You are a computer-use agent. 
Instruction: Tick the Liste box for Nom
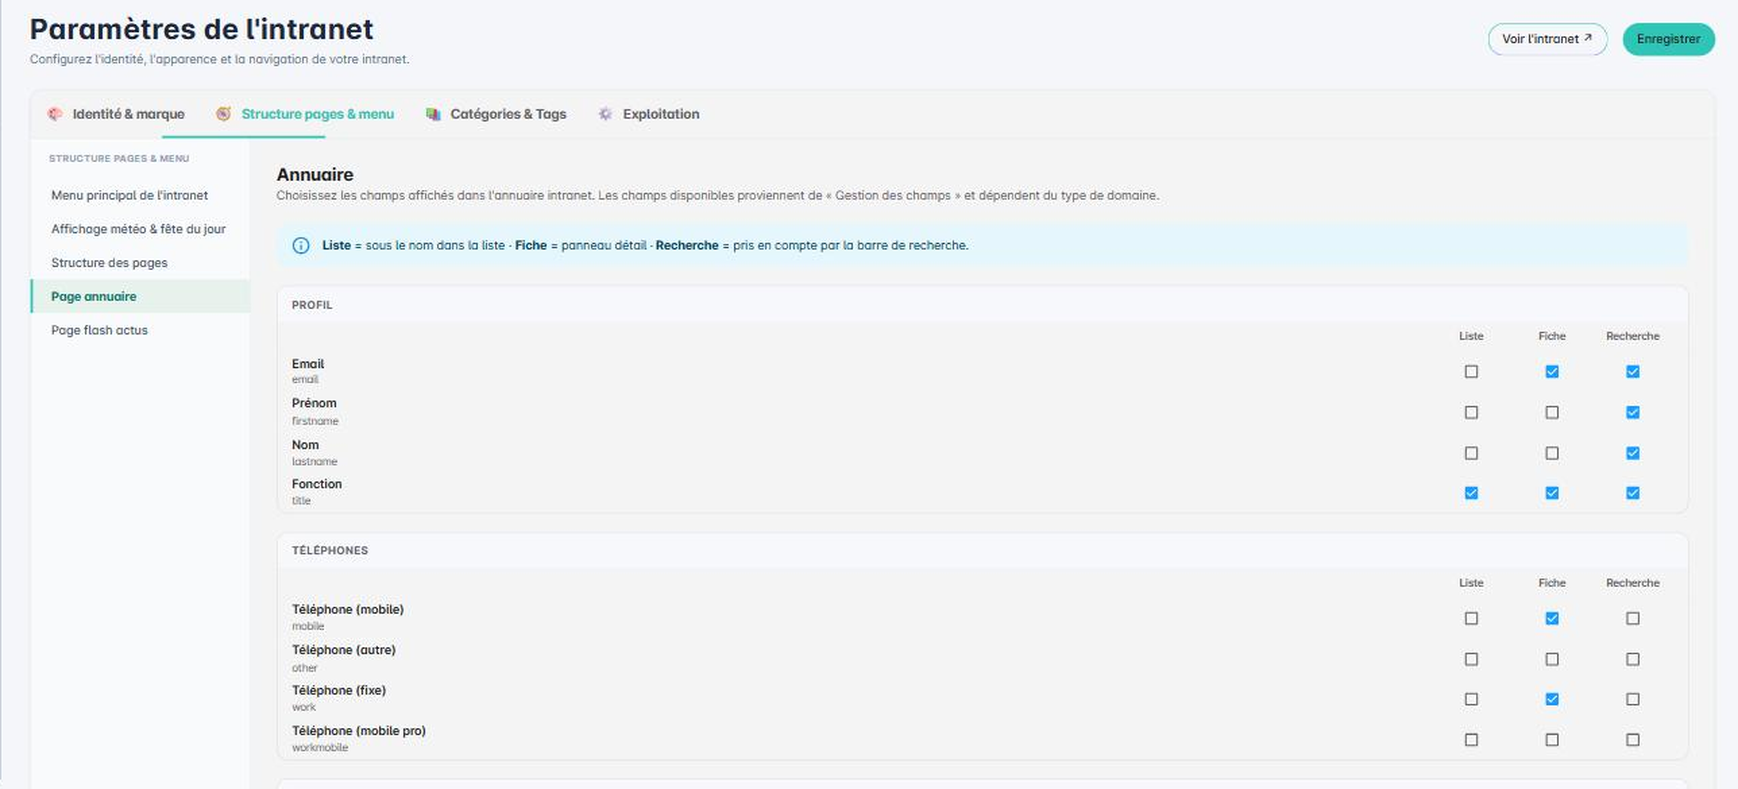[x=1471, y=453]
